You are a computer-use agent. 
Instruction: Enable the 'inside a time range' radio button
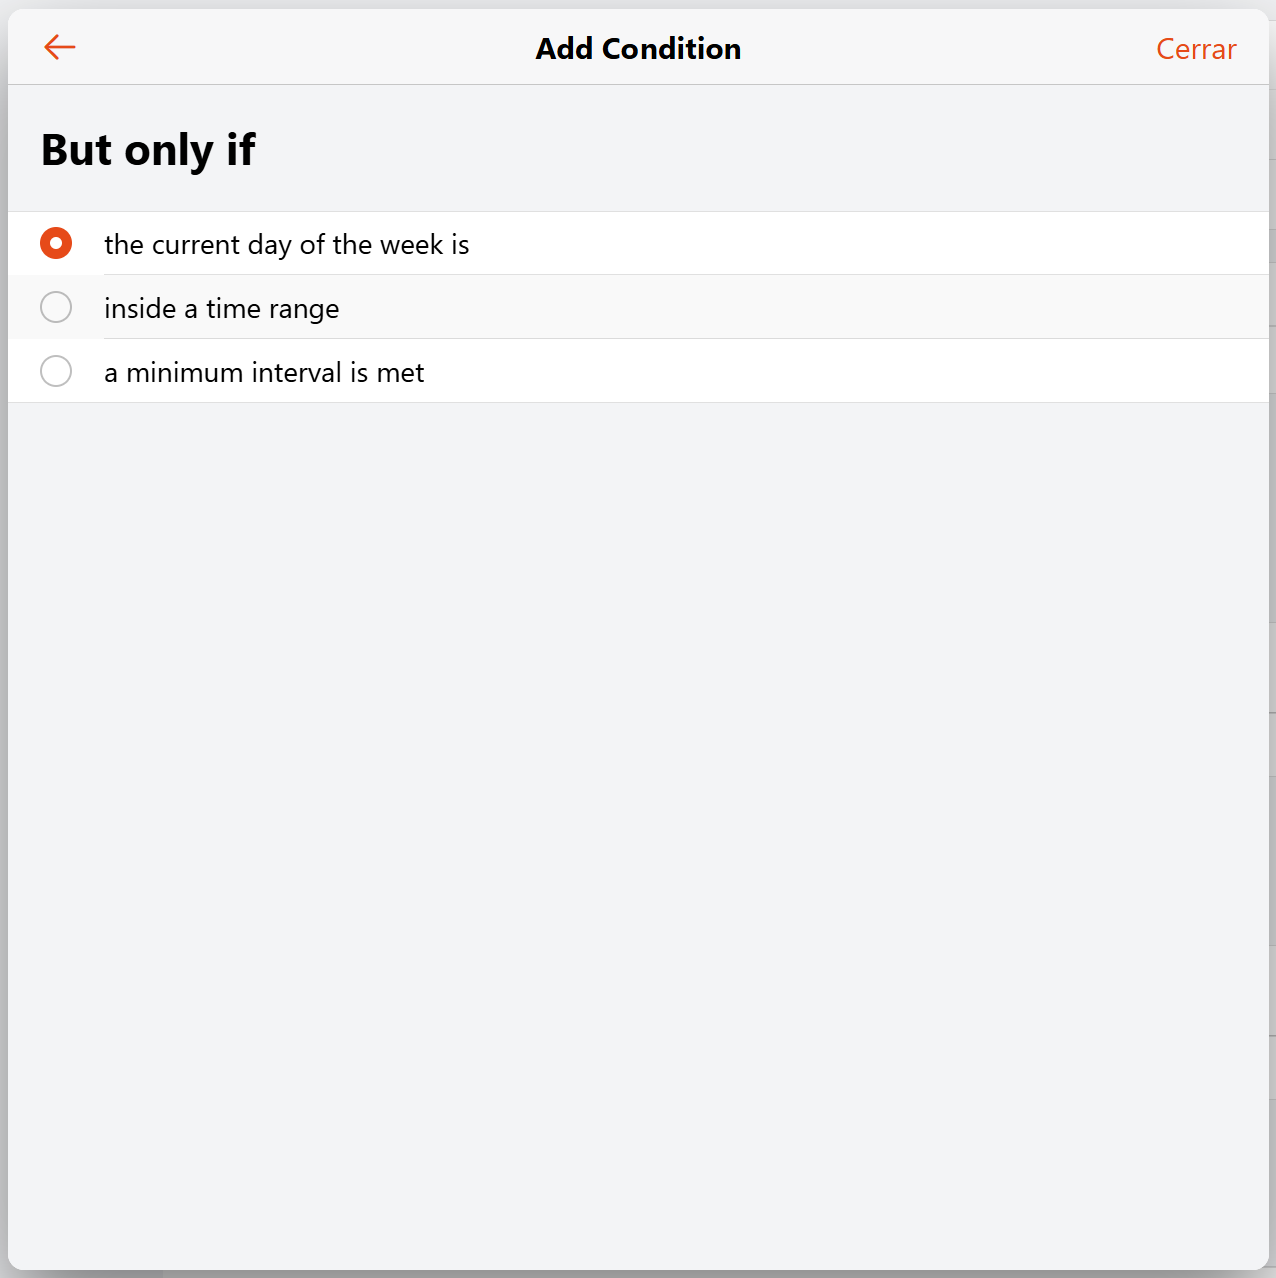[56, 307]
